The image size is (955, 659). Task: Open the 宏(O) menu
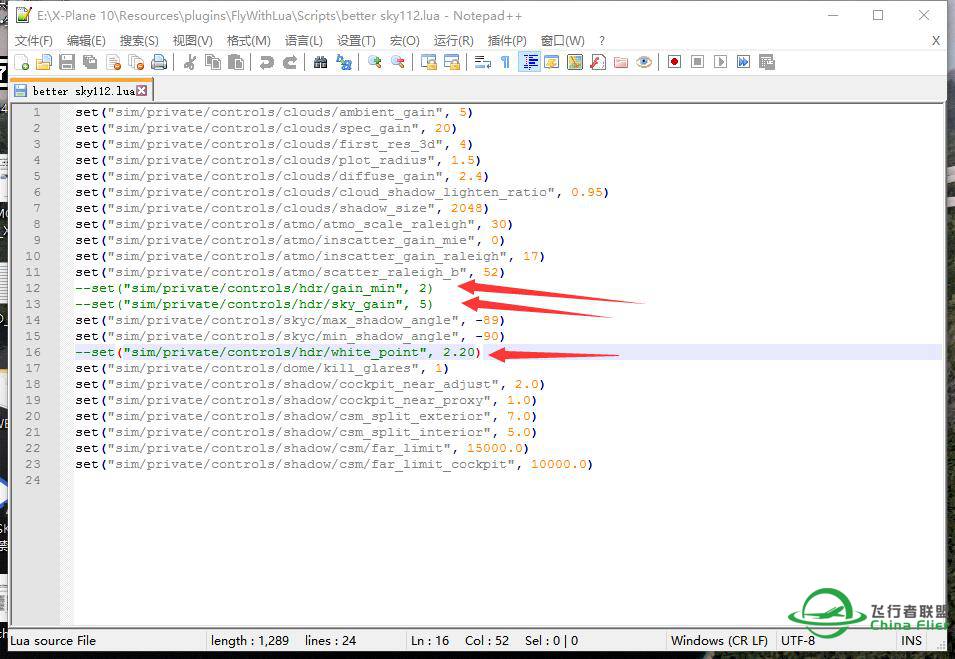coord(404,41)
